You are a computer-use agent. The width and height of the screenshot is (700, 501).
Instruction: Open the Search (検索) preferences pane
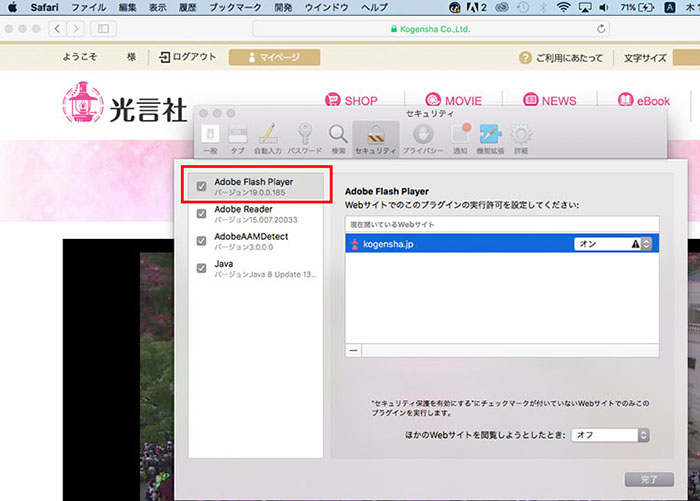click(x=338, y=139)
